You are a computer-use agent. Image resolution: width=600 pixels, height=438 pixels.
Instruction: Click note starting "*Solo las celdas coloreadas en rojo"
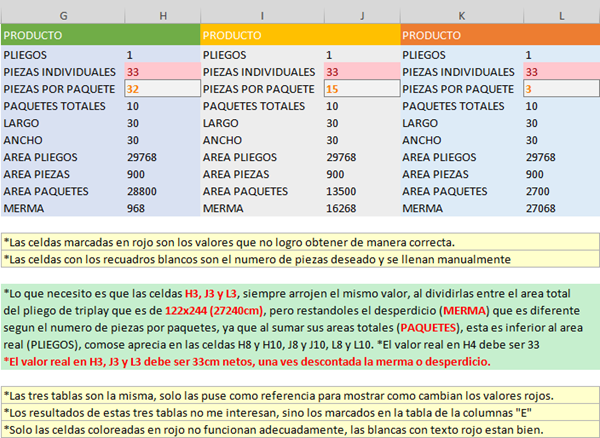point(300,430)
